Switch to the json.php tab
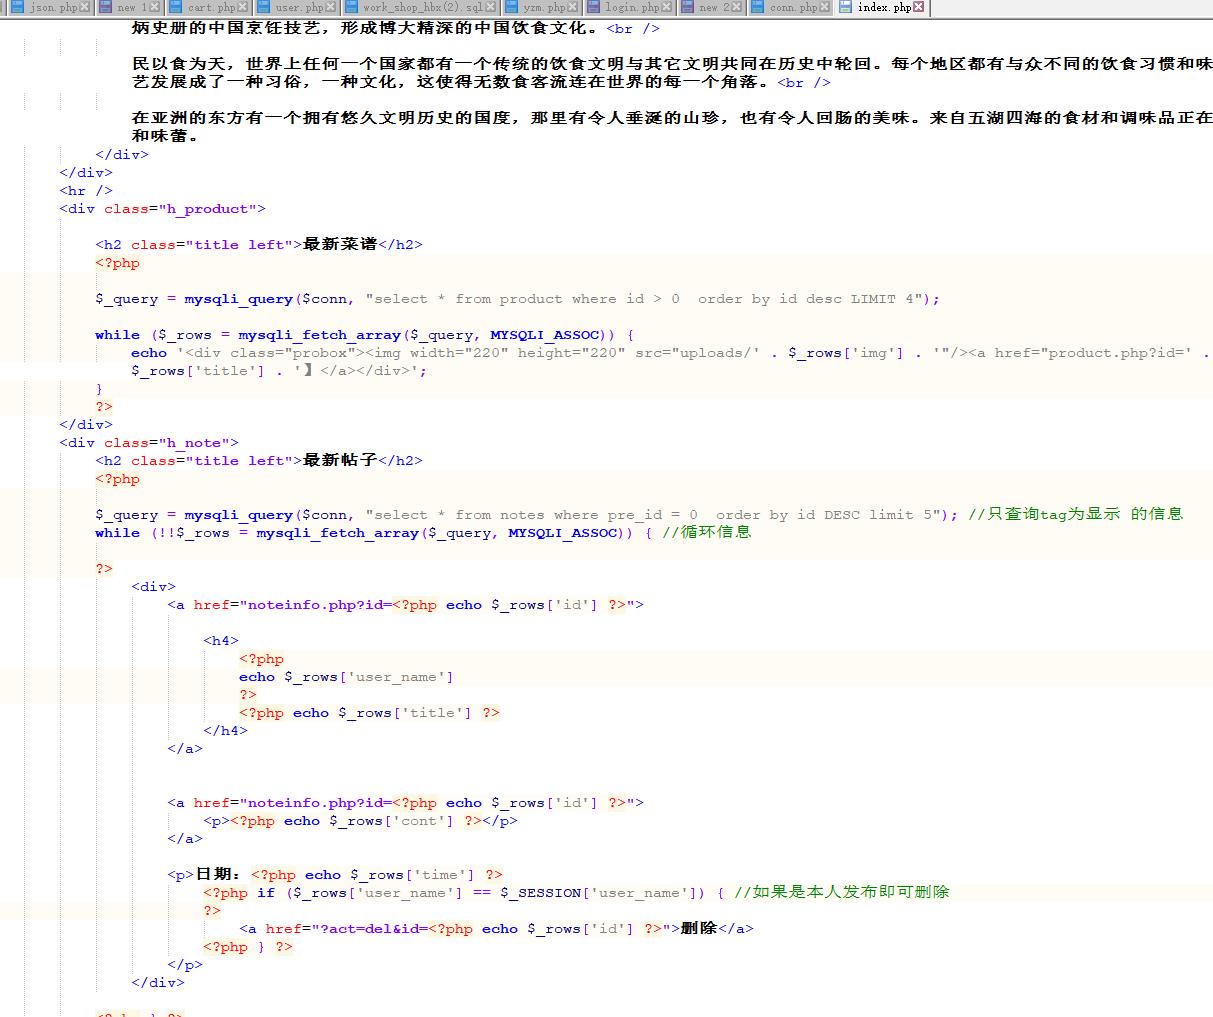The image size is (1213, 1017). (51, 7)
